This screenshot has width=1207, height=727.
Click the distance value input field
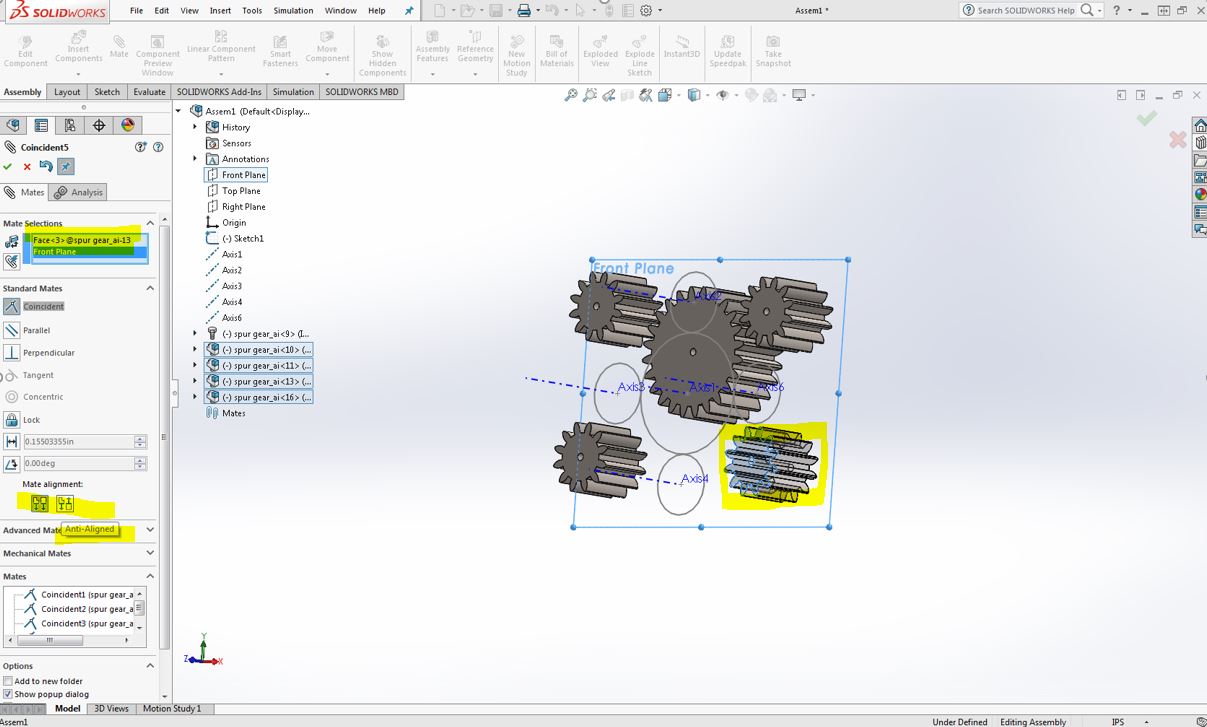(x=78, y=441)
